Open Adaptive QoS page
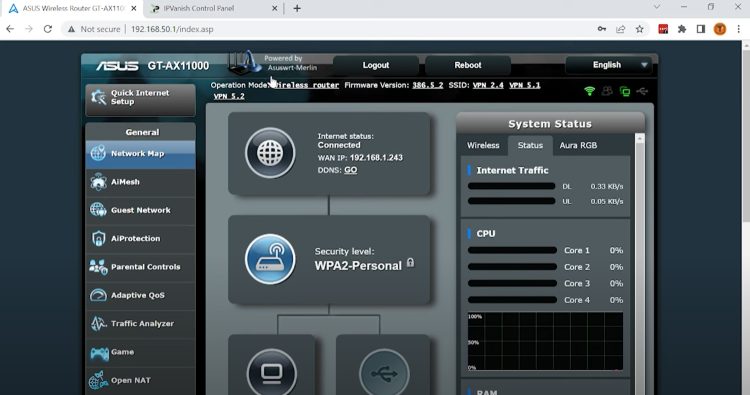 pyautogui.click(x=140, y=295)
